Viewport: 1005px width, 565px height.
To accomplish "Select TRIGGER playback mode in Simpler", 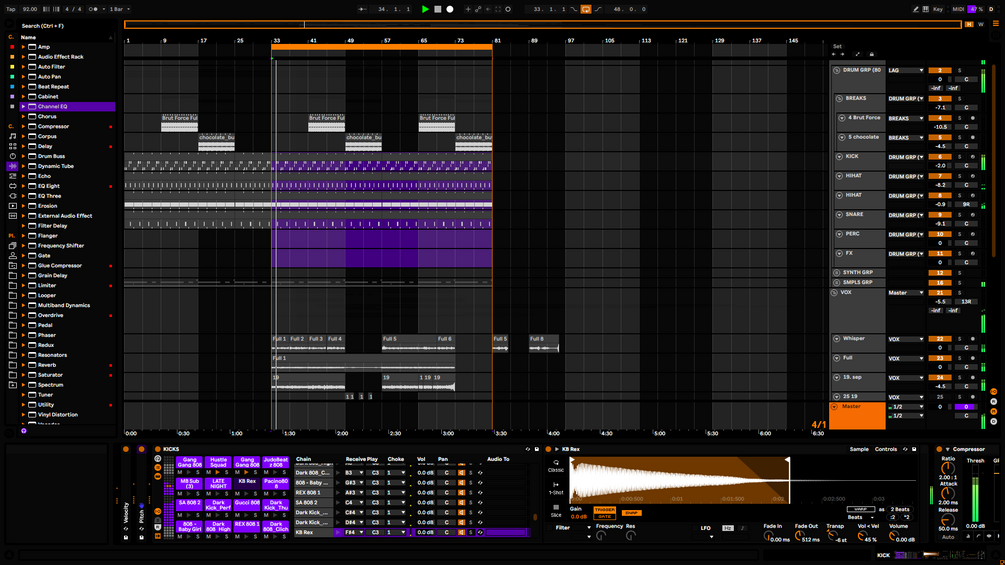I will tap(604, 510).
